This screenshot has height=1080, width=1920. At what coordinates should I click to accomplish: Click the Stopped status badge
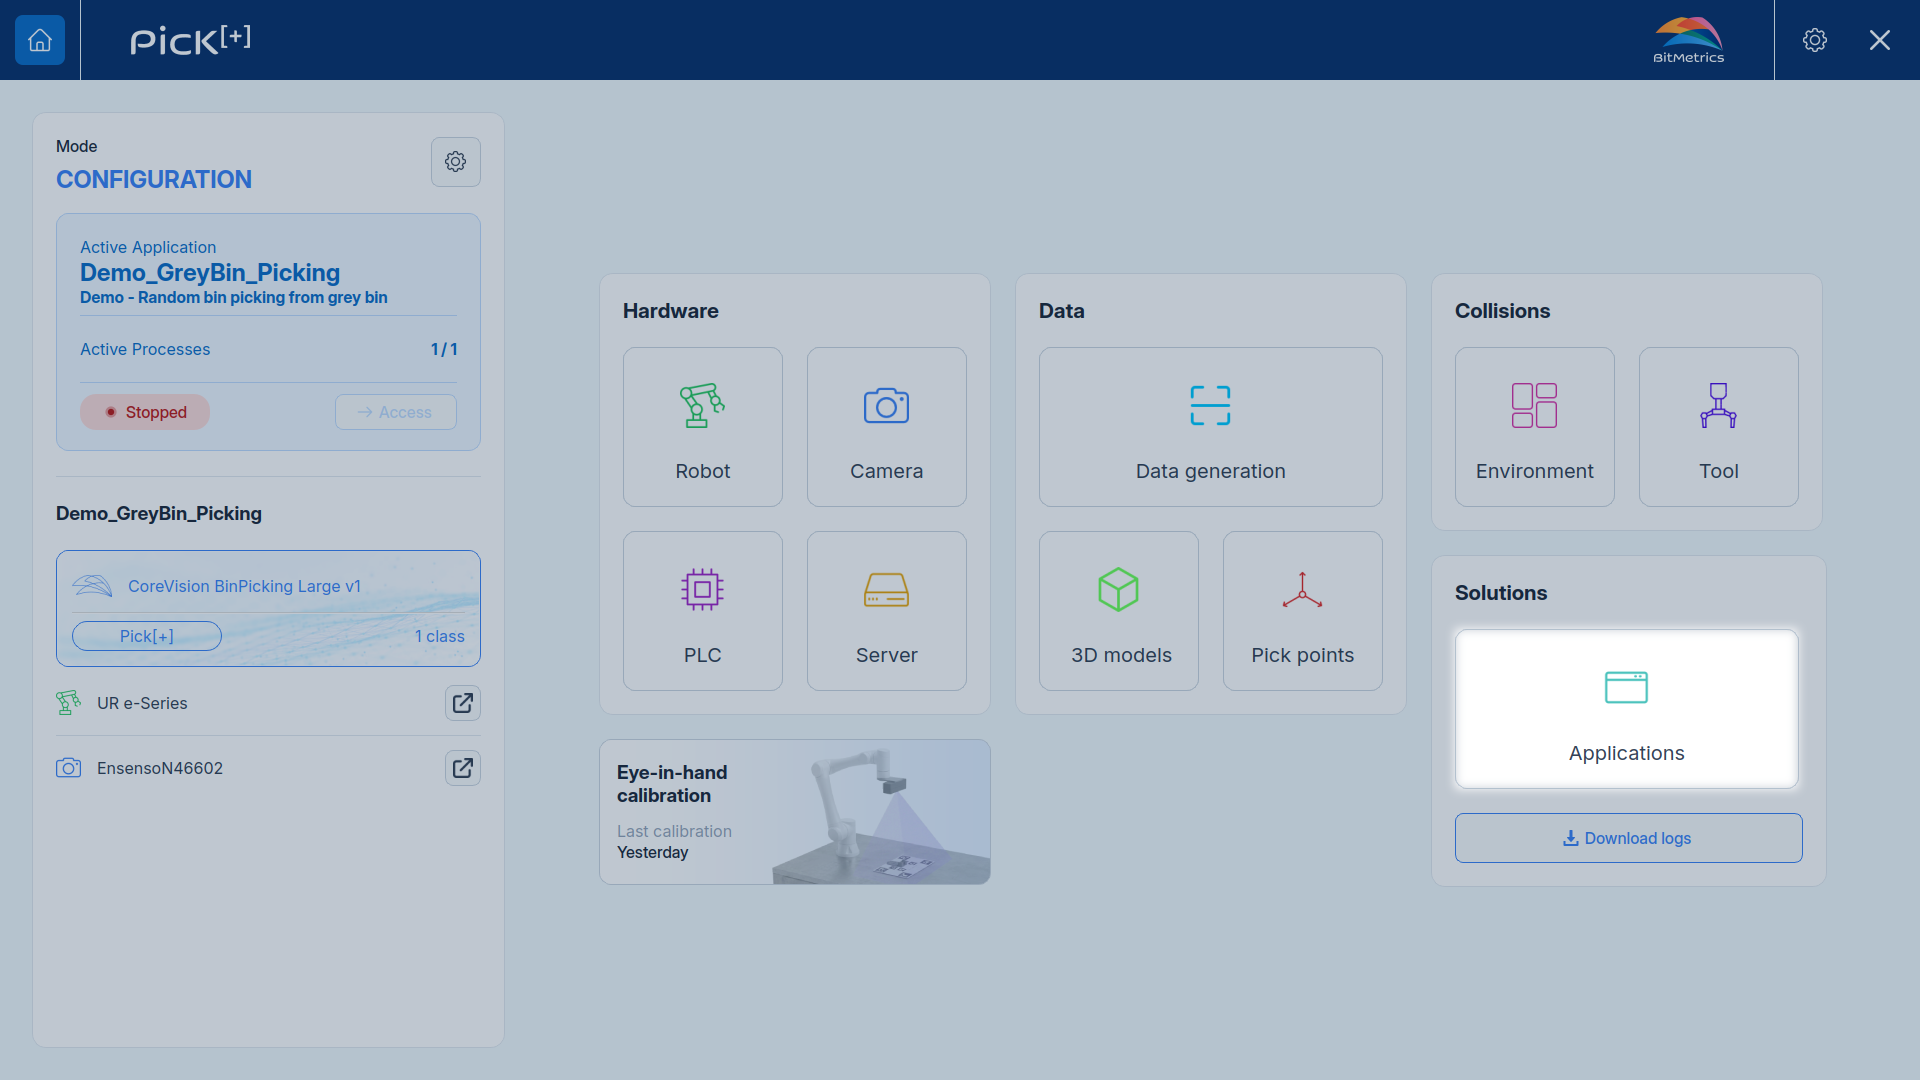pos(145,412)
